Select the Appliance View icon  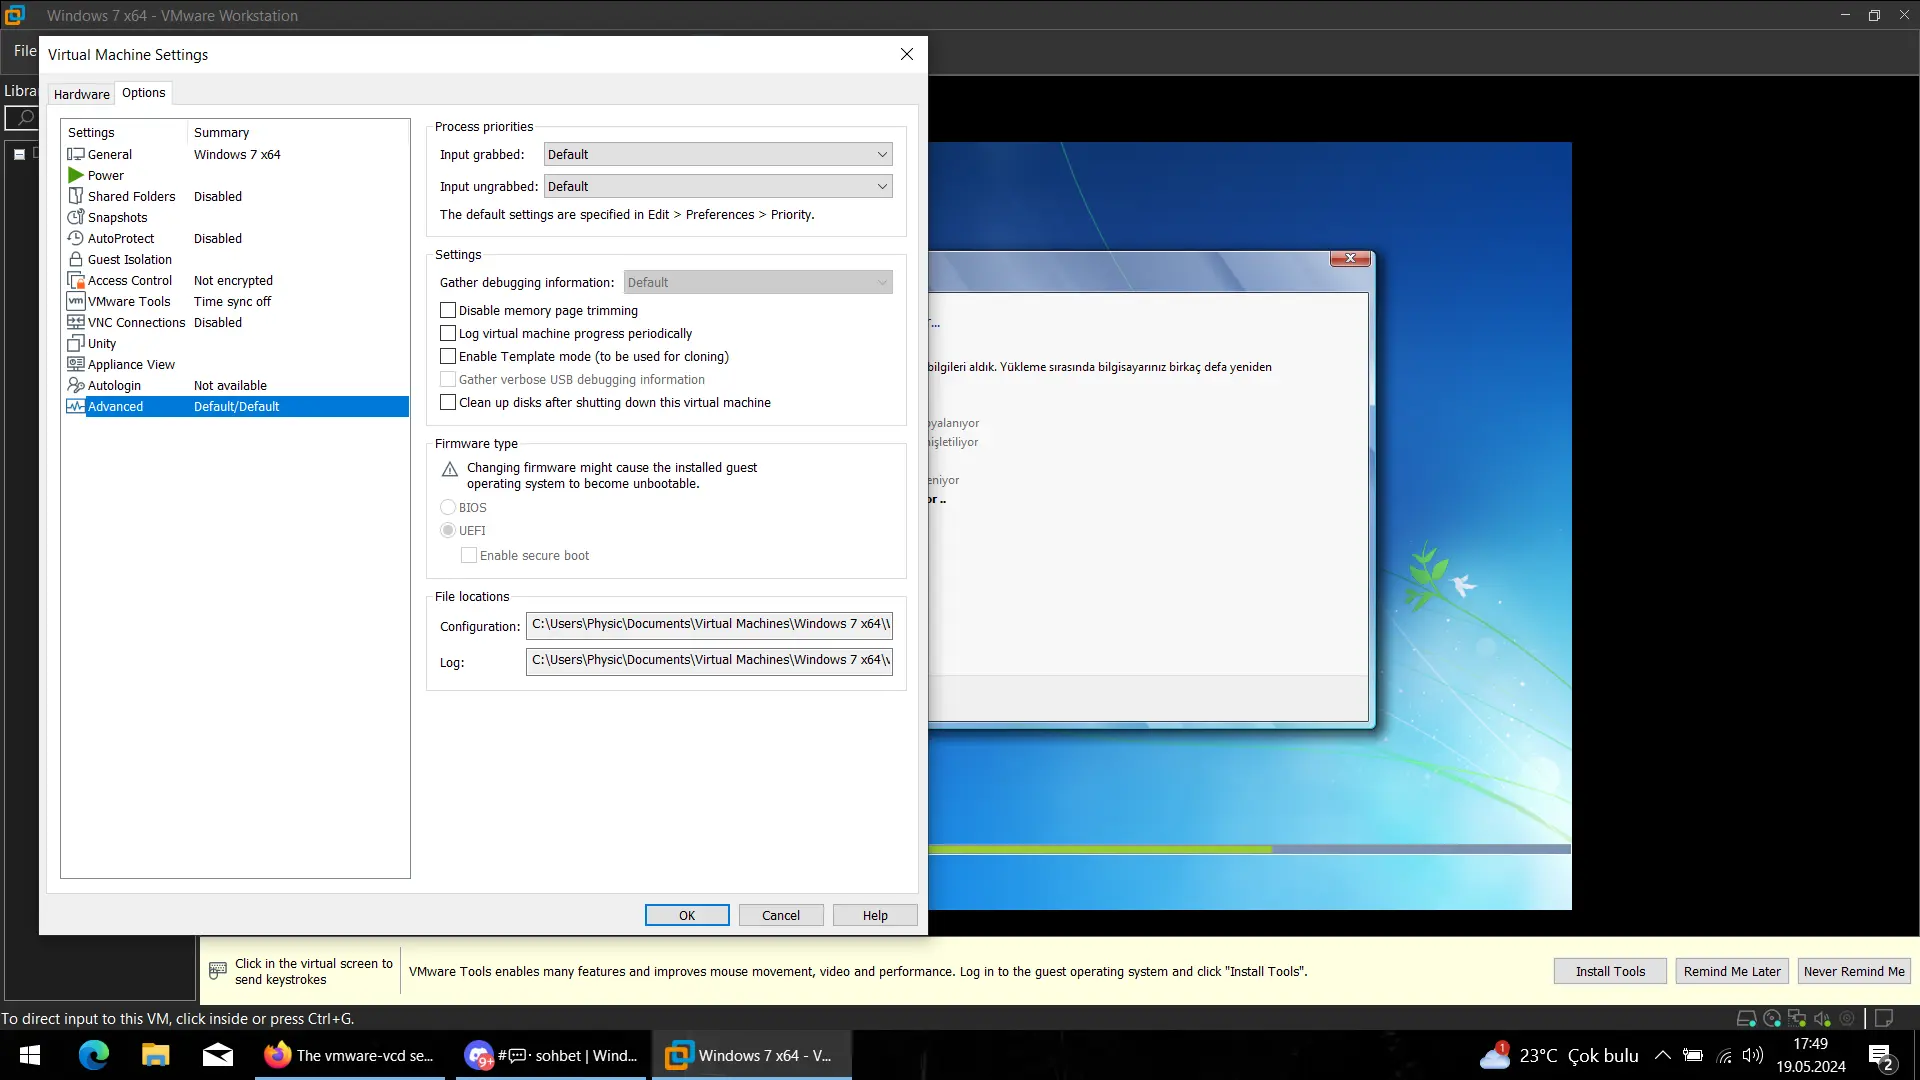(x=76, y=364)
